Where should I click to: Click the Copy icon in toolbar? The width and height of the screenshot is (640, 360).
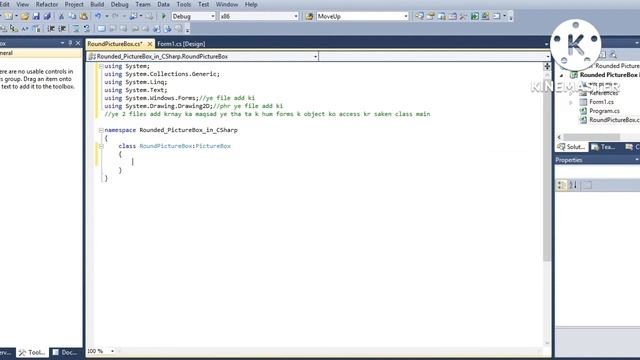pyautogui.click(x=72, y=16)
